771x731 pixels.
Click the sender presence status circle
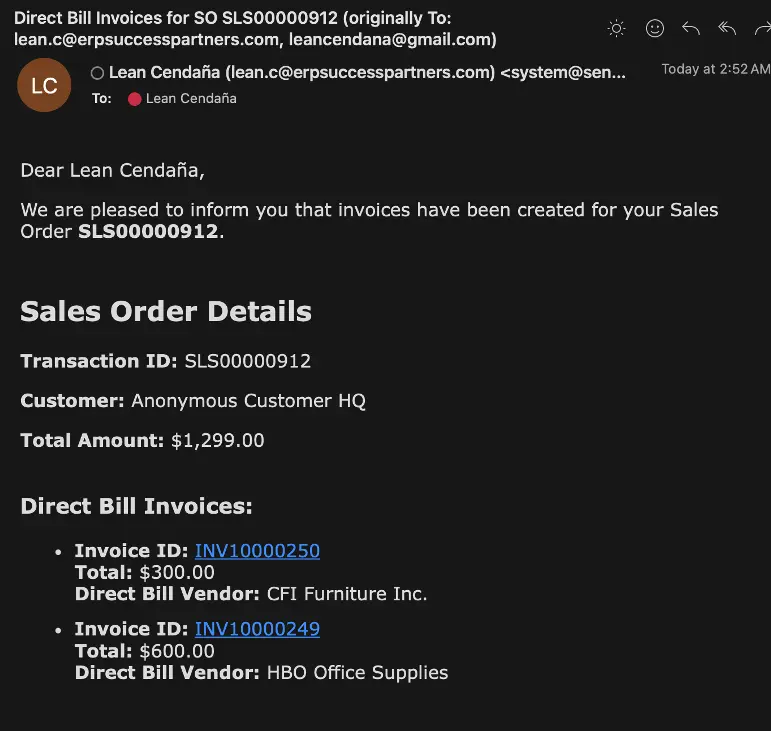tap(97, 73)
